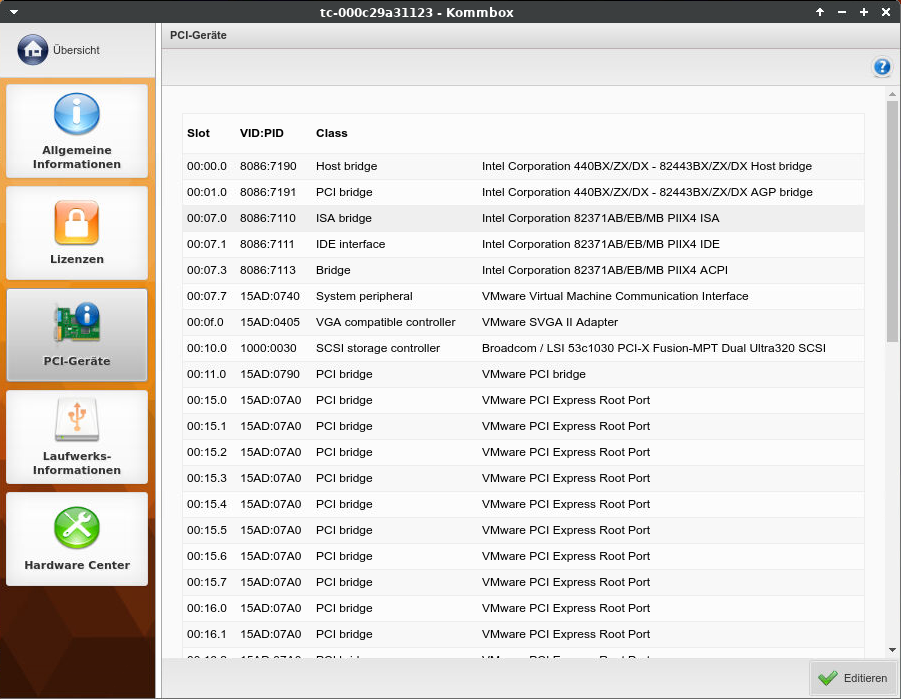Image resolution: width=901 pixels, height=699 pixels.
Task: Click the PCI-Geräte panel heading
Action: [x=198, y=35]
